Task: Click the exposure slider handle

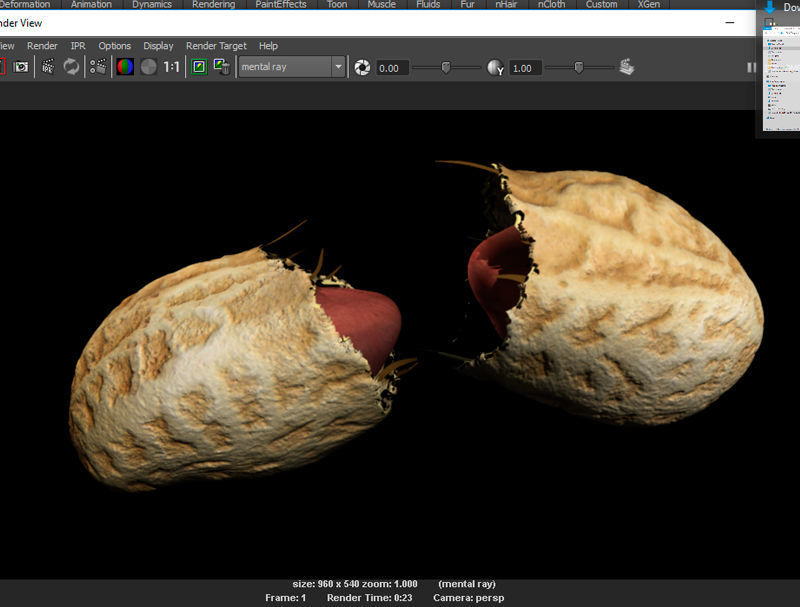Action: tap(446, 67)
